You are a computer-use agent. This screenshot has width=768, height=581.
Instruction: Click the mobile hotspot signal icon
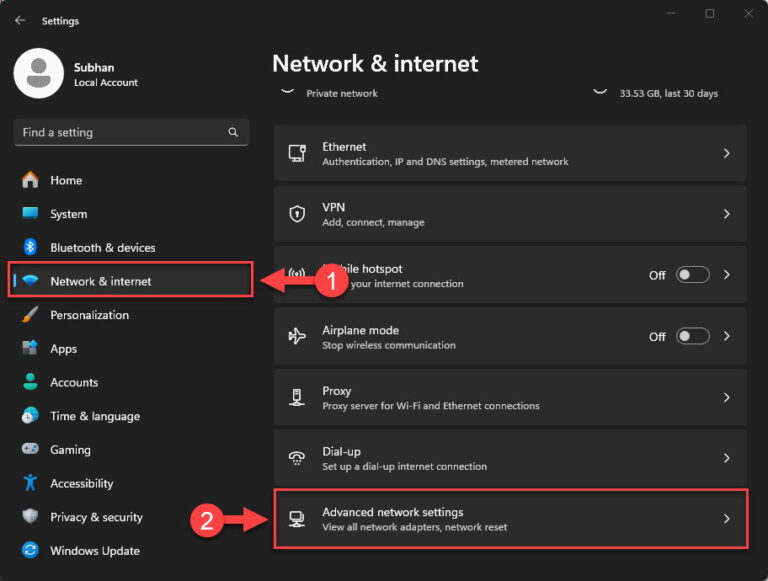click(x=297, y=273)
